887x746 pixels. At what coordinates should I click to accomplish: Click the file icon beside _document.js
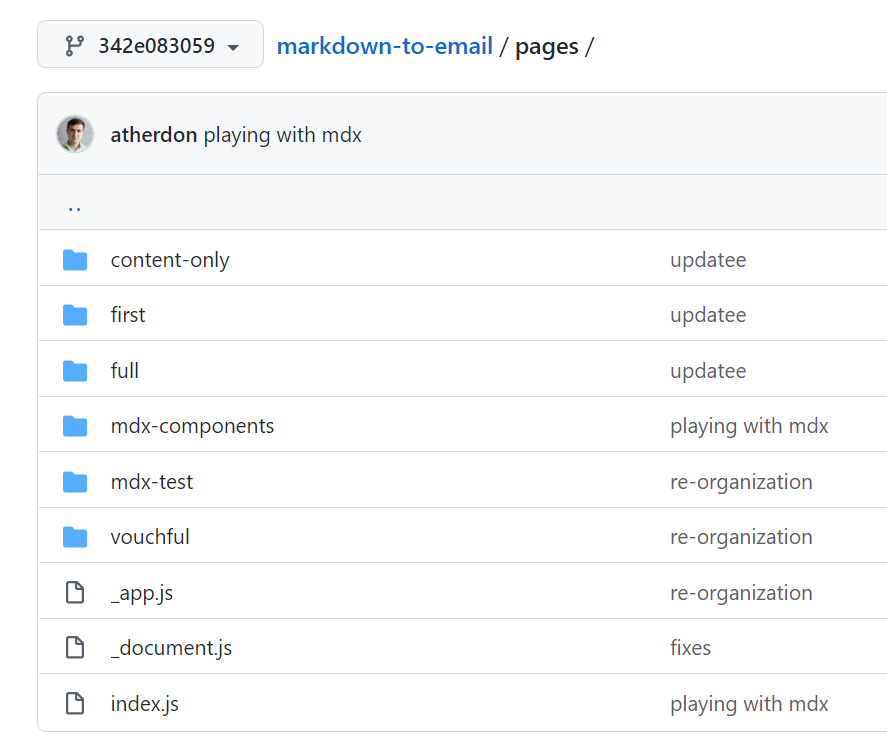(x=75, y=648)
